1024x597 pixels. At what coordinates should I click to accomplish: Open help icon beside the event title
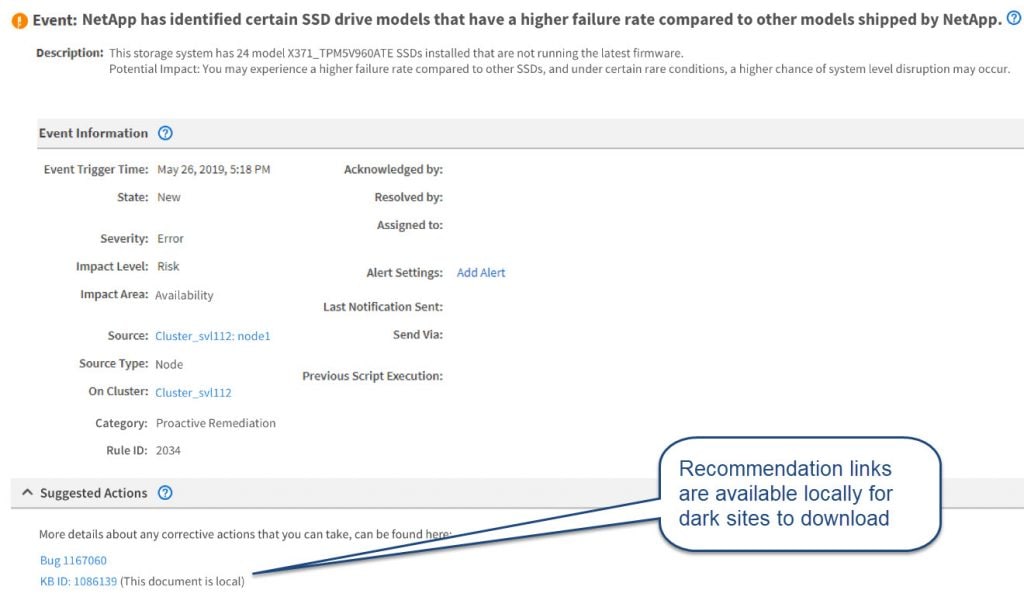click(x=1014, y=19)
